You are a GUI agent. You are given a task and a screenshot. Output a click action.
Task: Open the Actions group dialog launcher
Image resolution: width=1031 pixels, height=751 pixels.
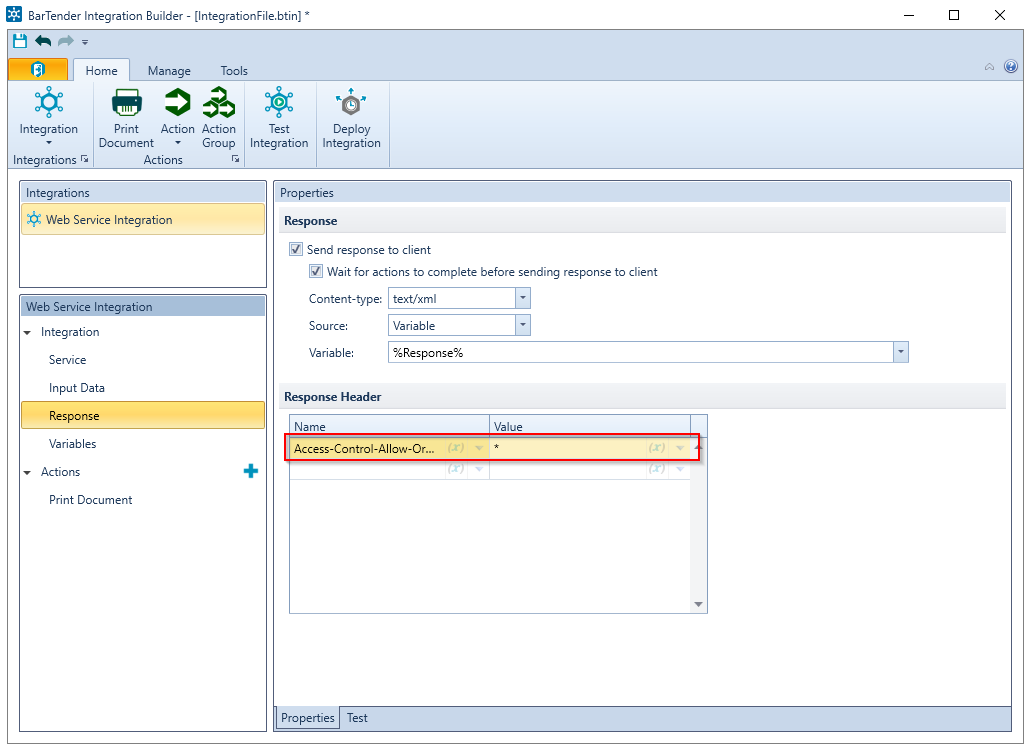pyautogui.click(x=235, y=159)
